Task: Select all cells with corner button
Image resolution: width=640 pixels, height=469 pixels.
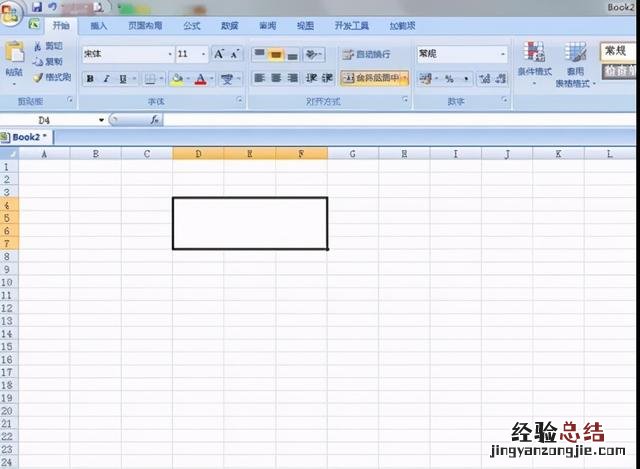Action: pos(9,153)
